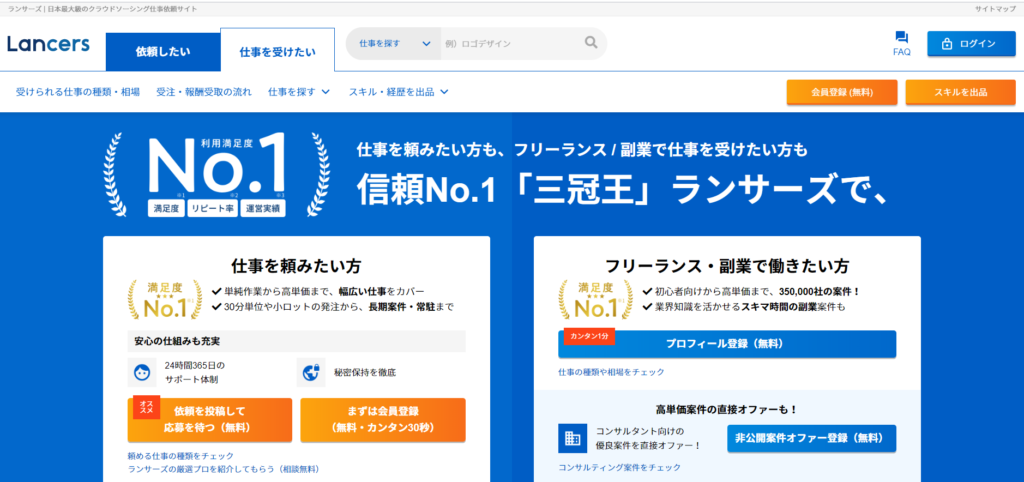Click the 例) ロゴデザイン search field

click(509, 44)
